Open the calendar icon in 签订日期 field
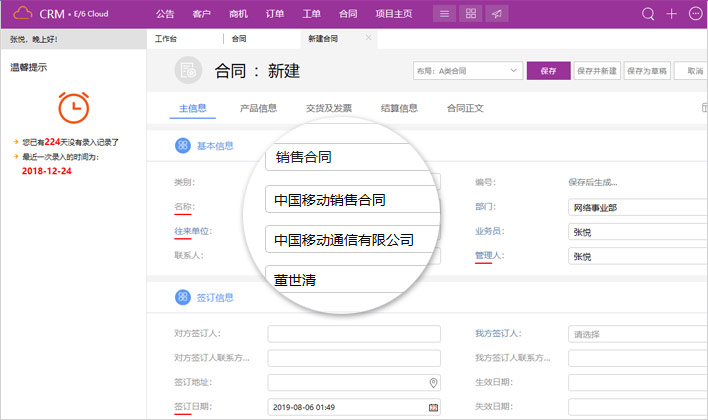This screenshot has height=420, width=708. coord(433,407)
